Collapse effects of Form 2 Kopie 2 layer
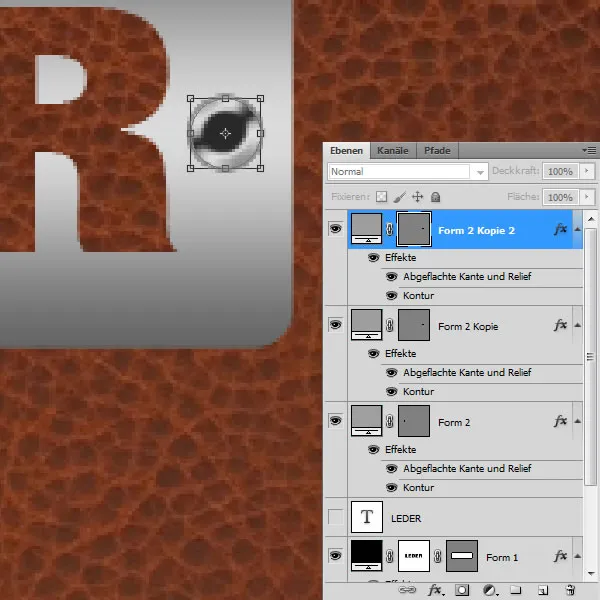600x600 pixels. click(x=577, y=229)
